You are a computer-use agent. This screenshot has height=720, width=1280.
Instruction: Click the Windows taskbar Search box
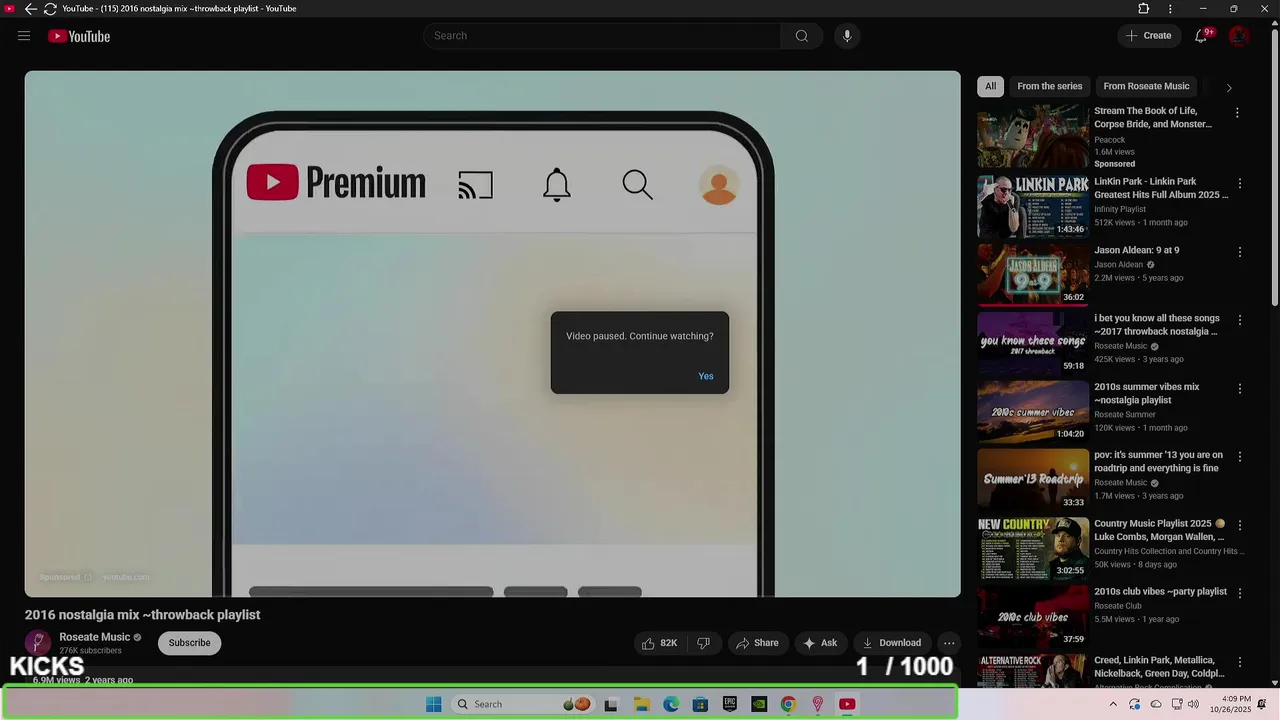(521, 704)
